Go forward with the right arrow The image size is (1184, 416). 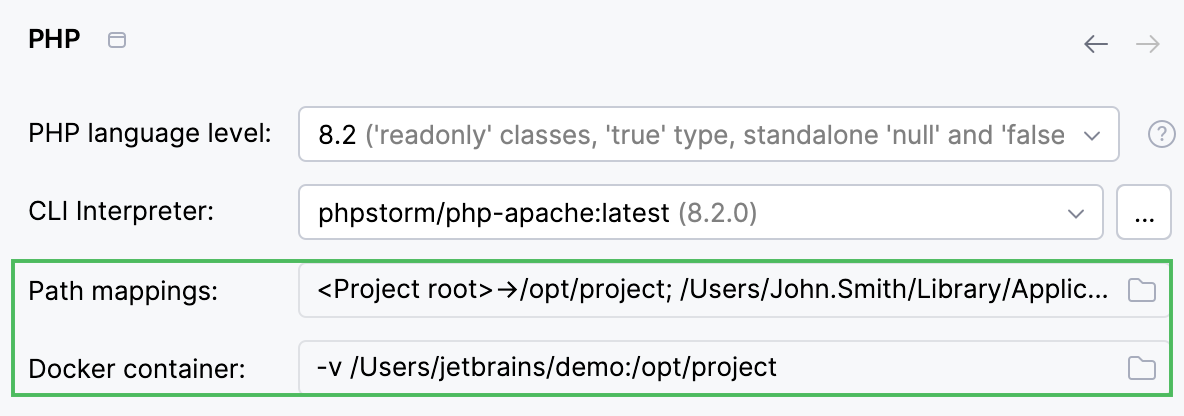(1147, 44)
